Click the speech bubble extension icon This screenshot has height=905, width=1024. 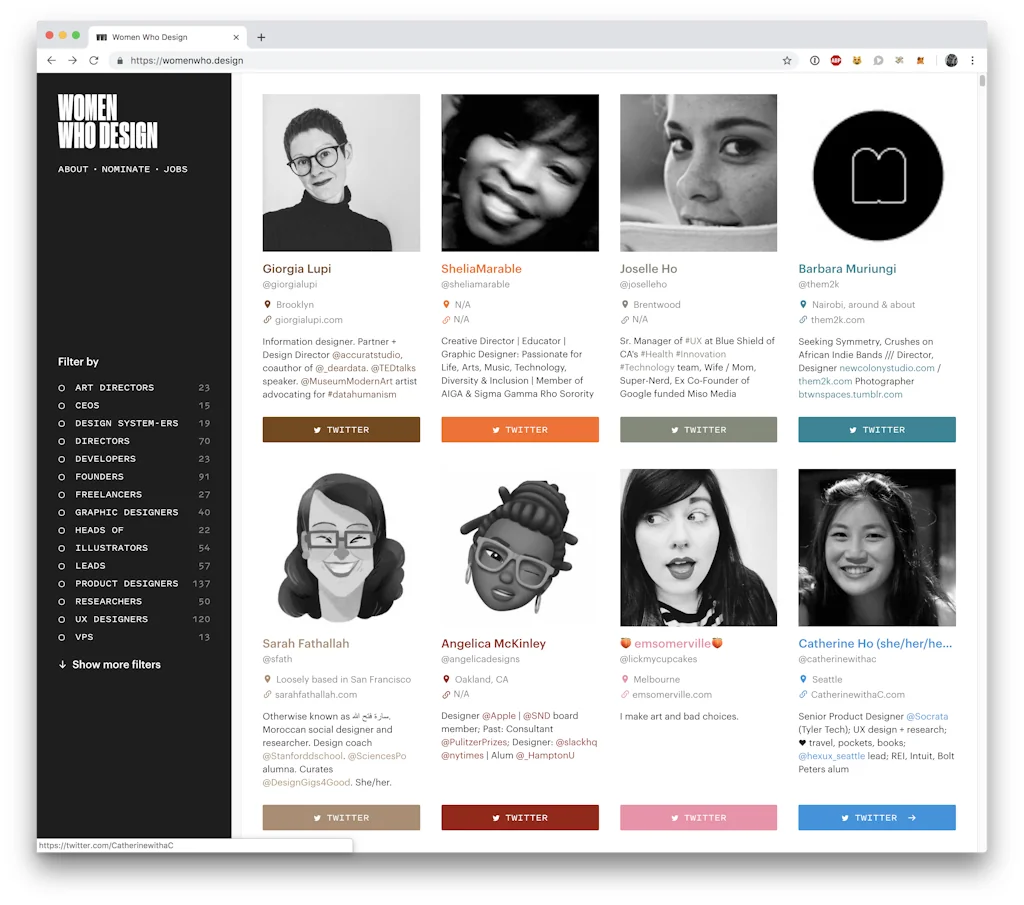coord(877,60)
